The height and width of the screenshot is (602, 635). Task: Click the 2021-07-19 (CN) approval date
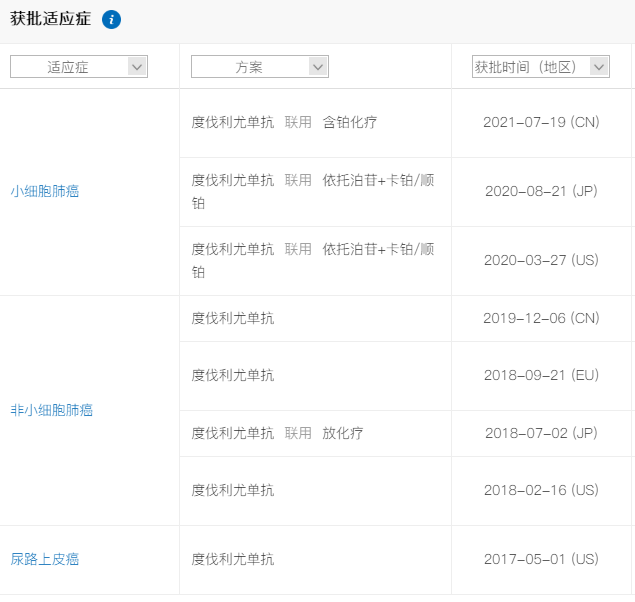pos(541,122)
